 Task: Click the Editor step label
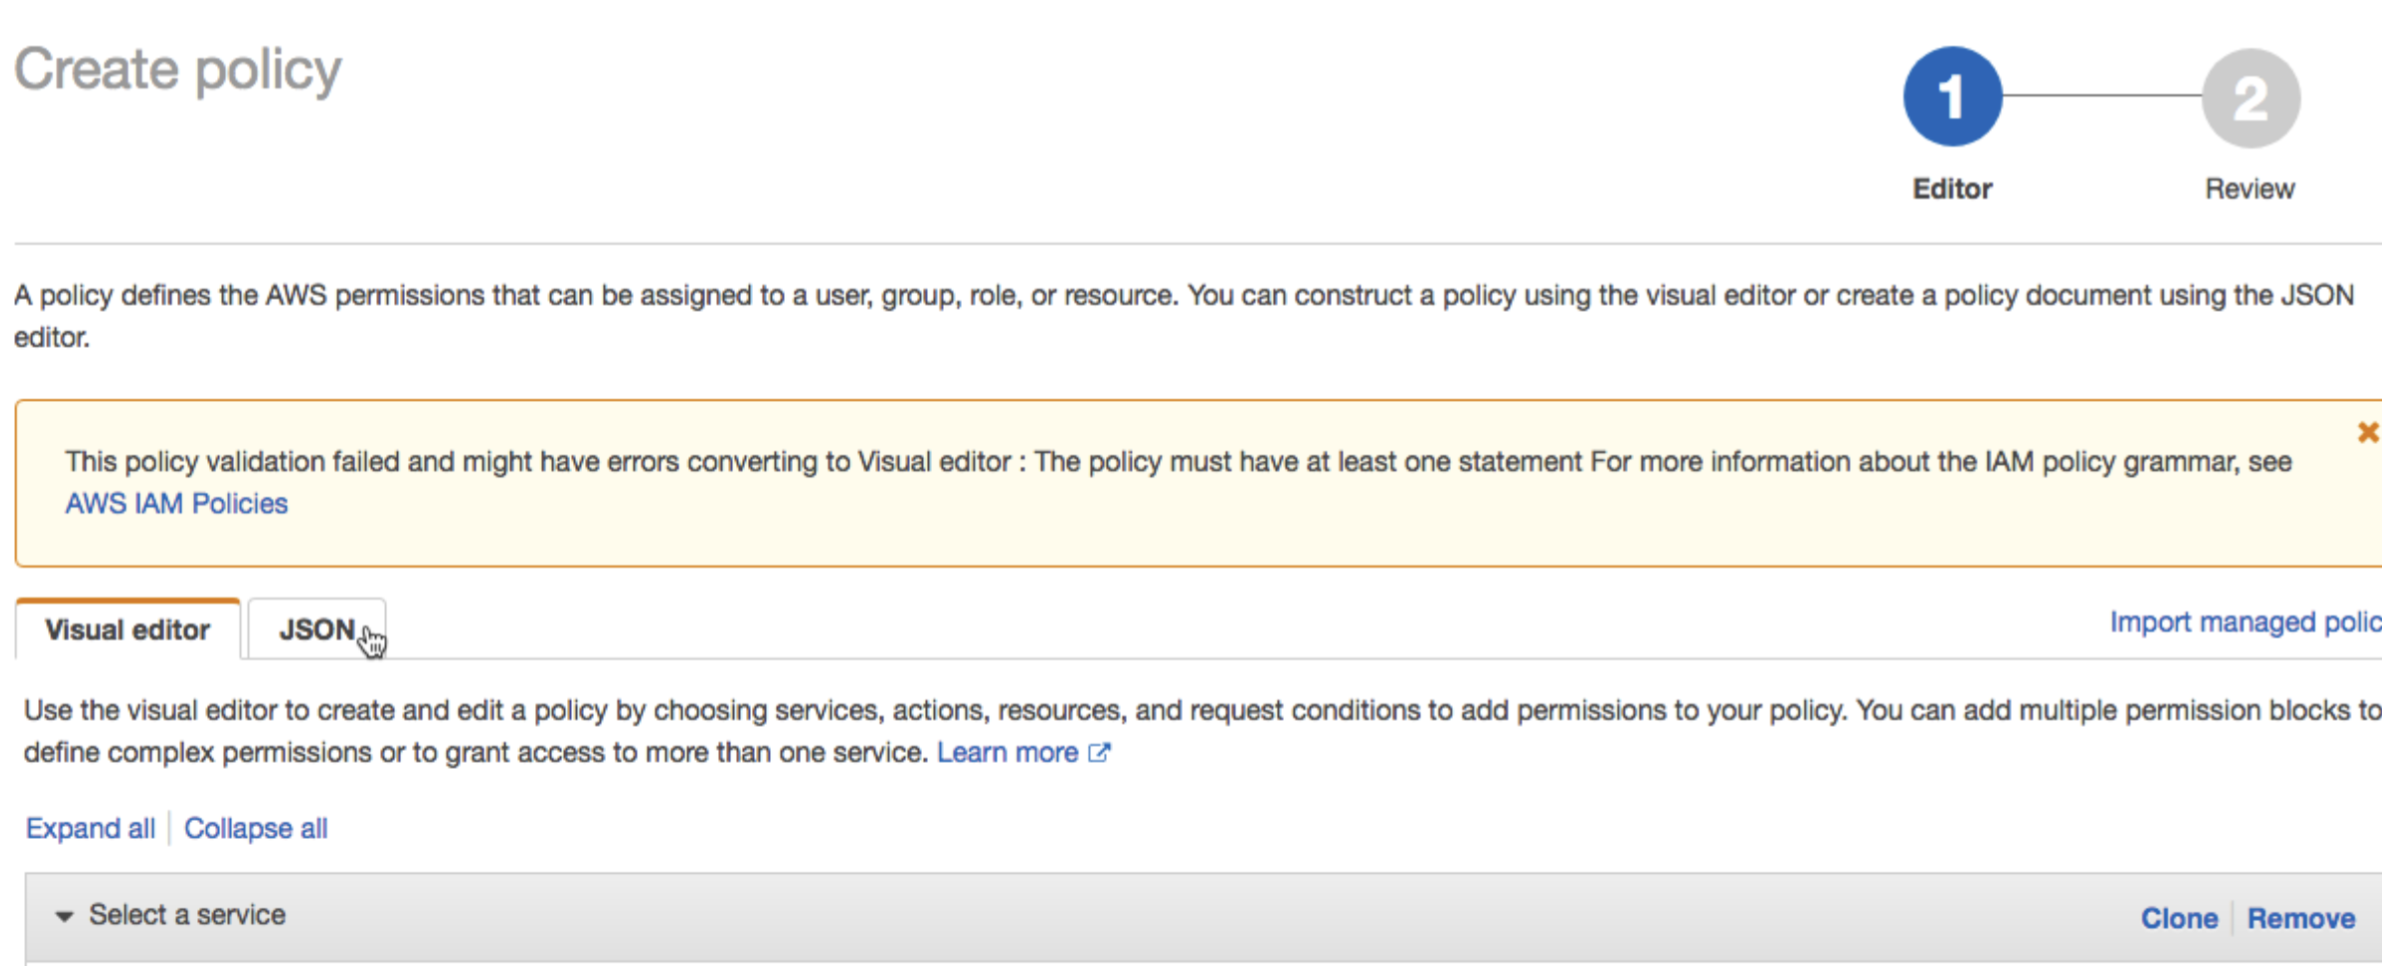click(x=1951, y=189)
